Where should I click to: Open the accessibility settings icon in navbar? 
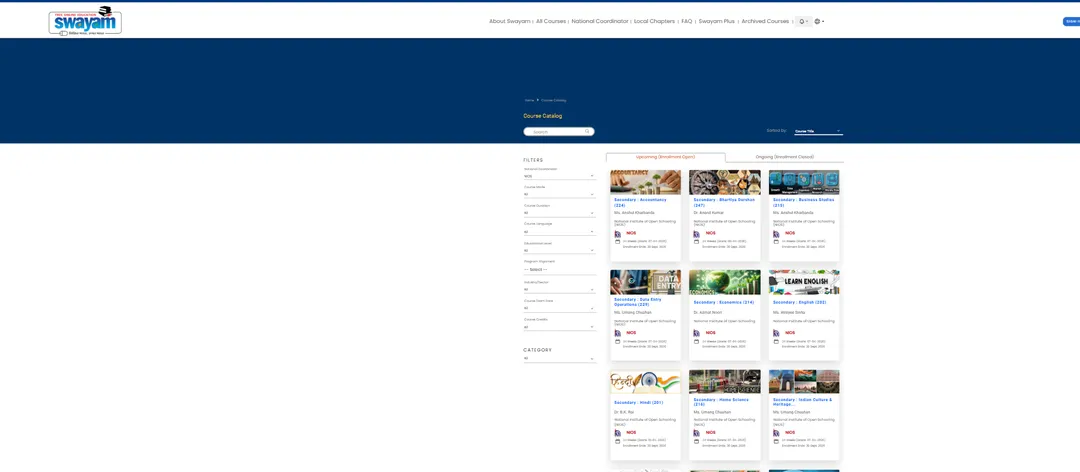(803, 21)
